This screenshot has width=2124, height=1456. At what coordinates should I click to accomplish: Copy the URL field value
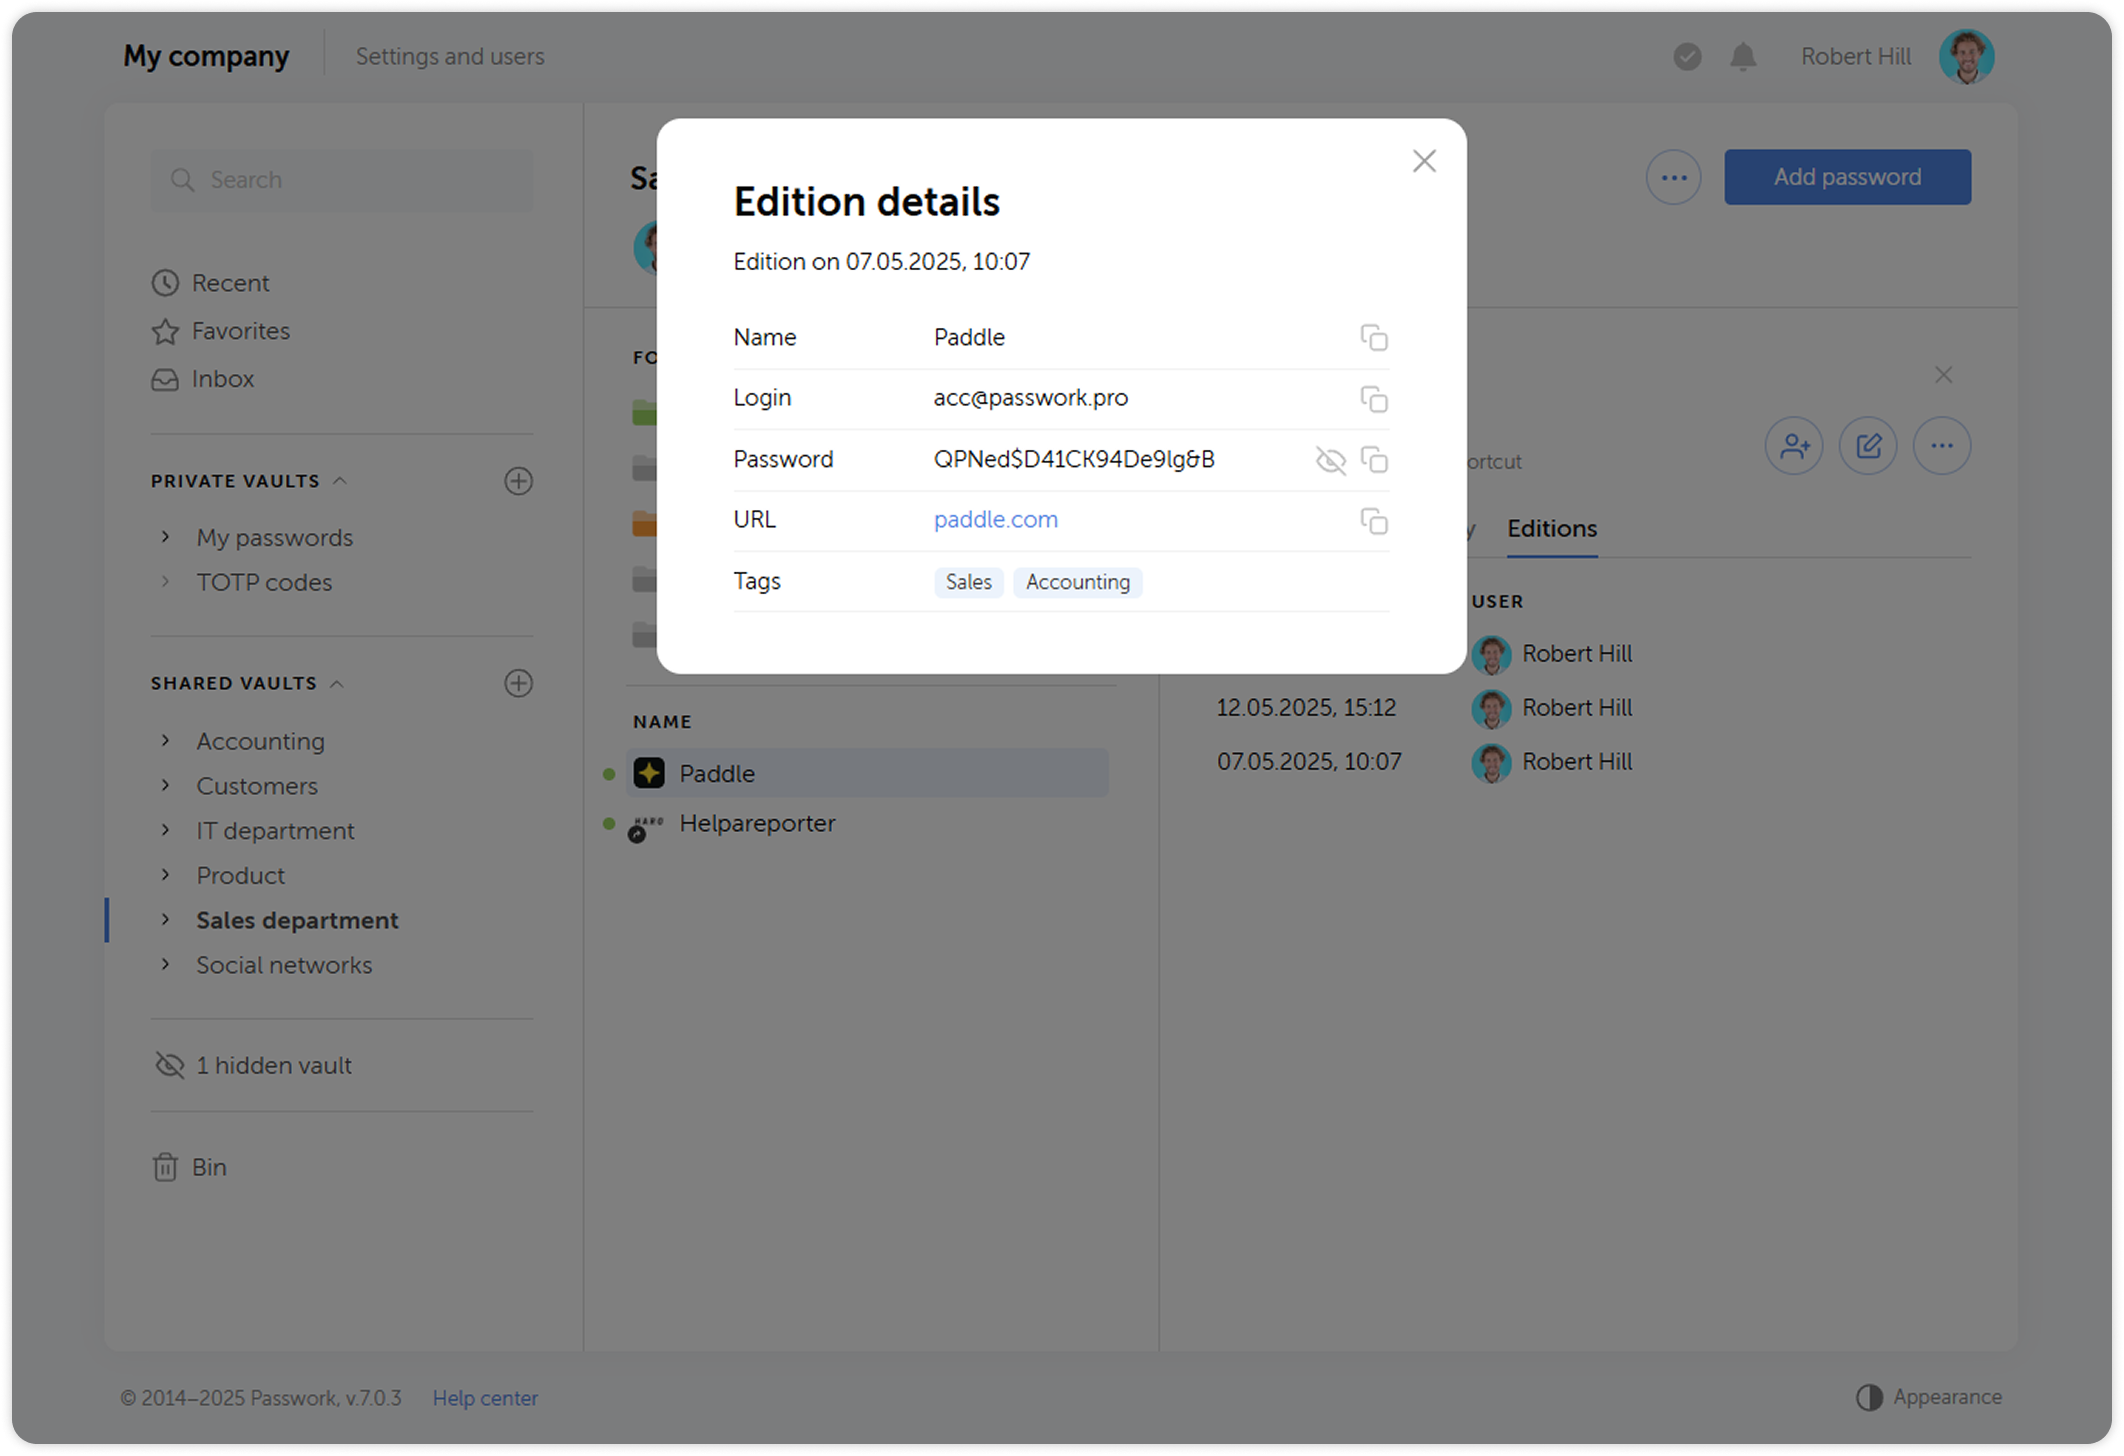(x=1374, y=521)
